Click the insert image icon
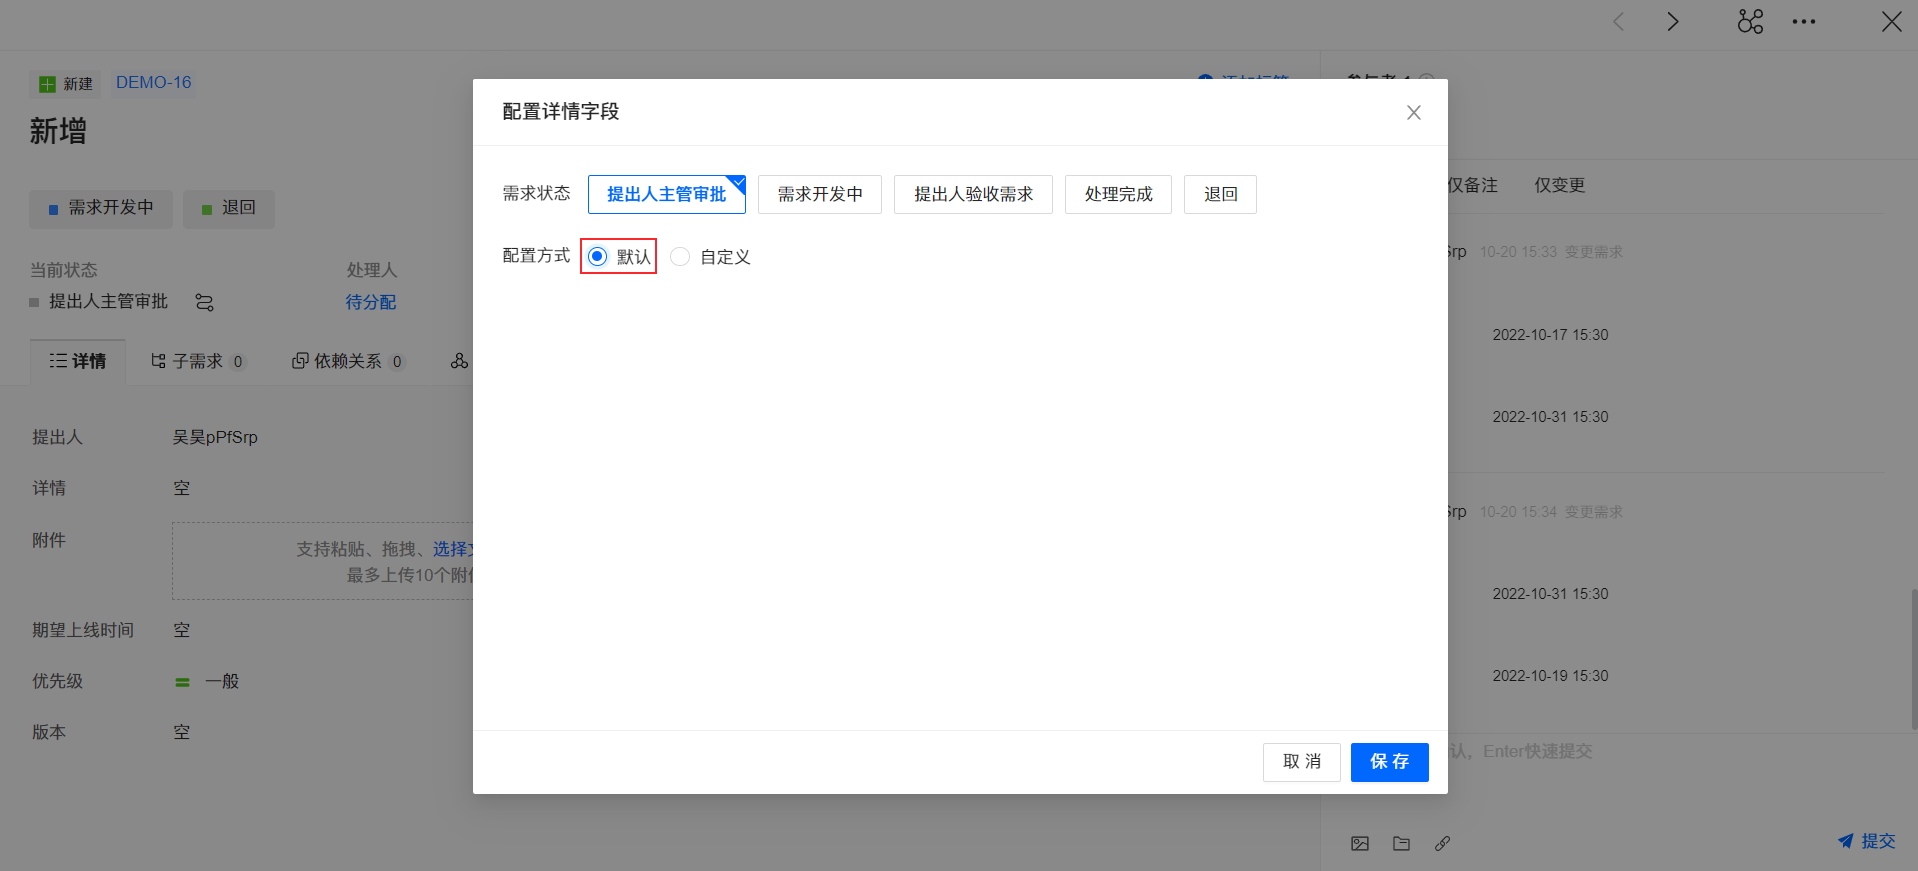This screenshot has height=871, width=1918. 1360,844
